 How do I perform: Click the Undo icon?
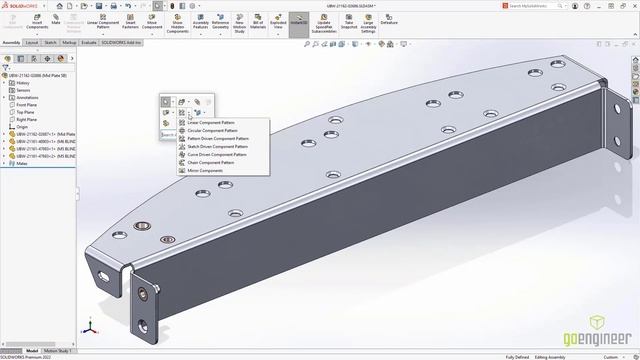128,6
